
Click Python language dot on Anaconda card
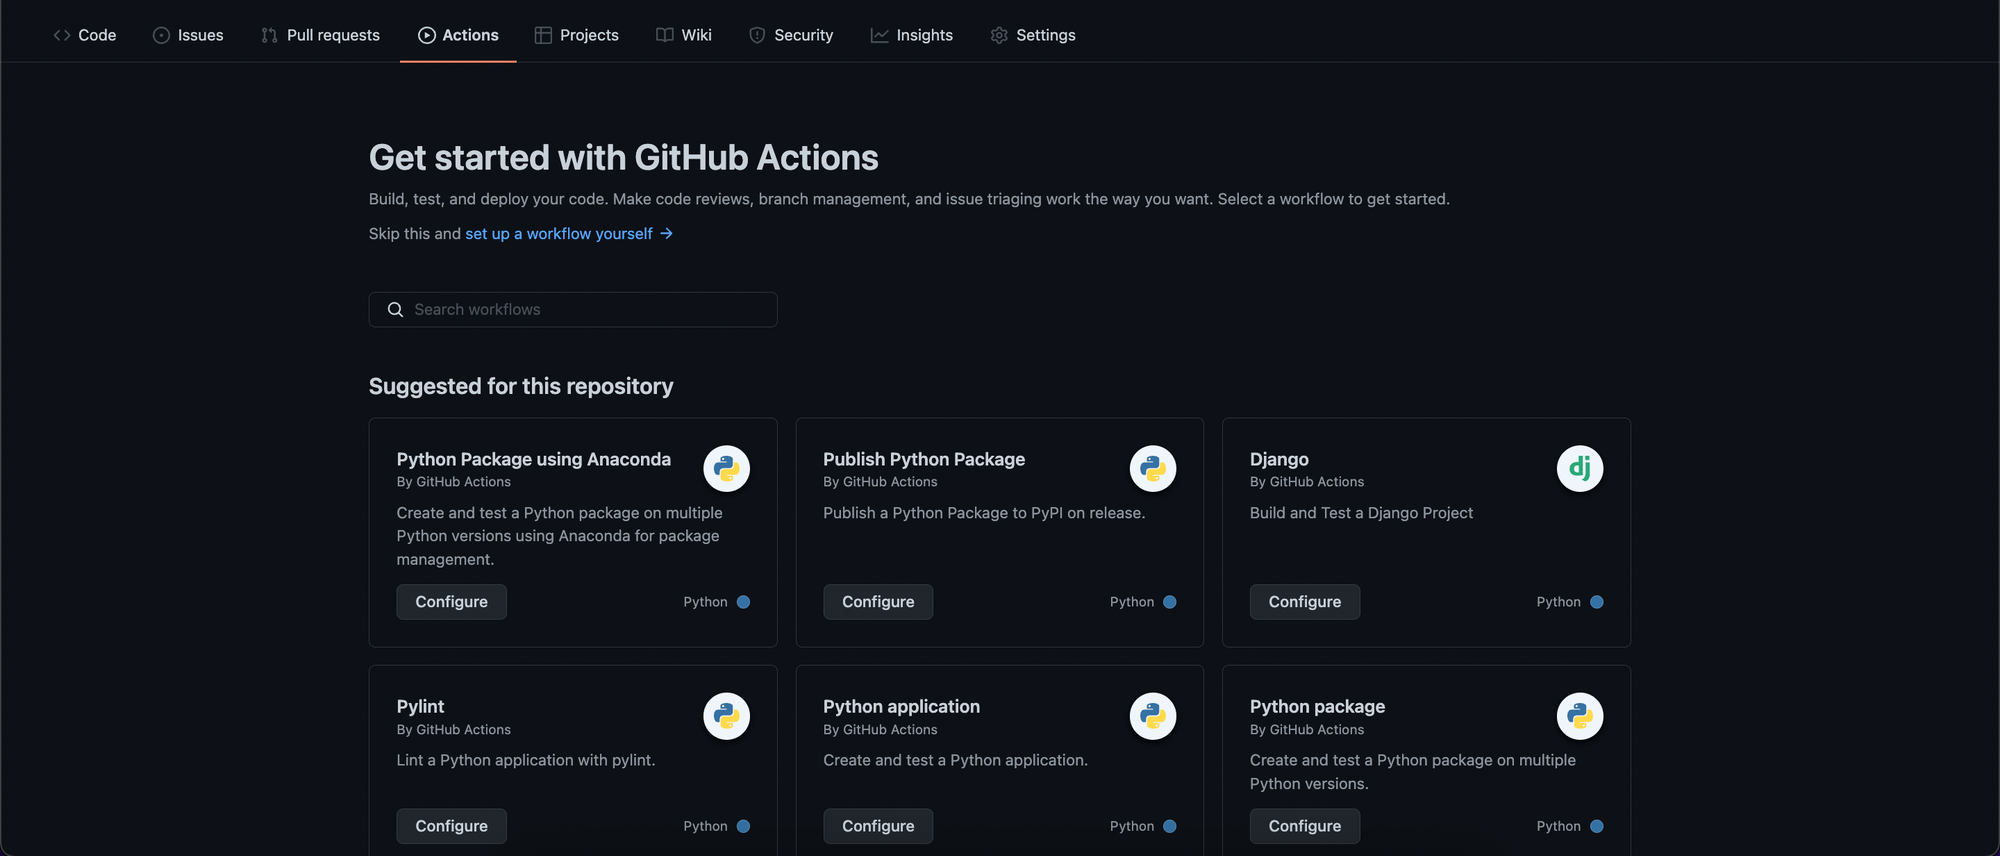743,602
